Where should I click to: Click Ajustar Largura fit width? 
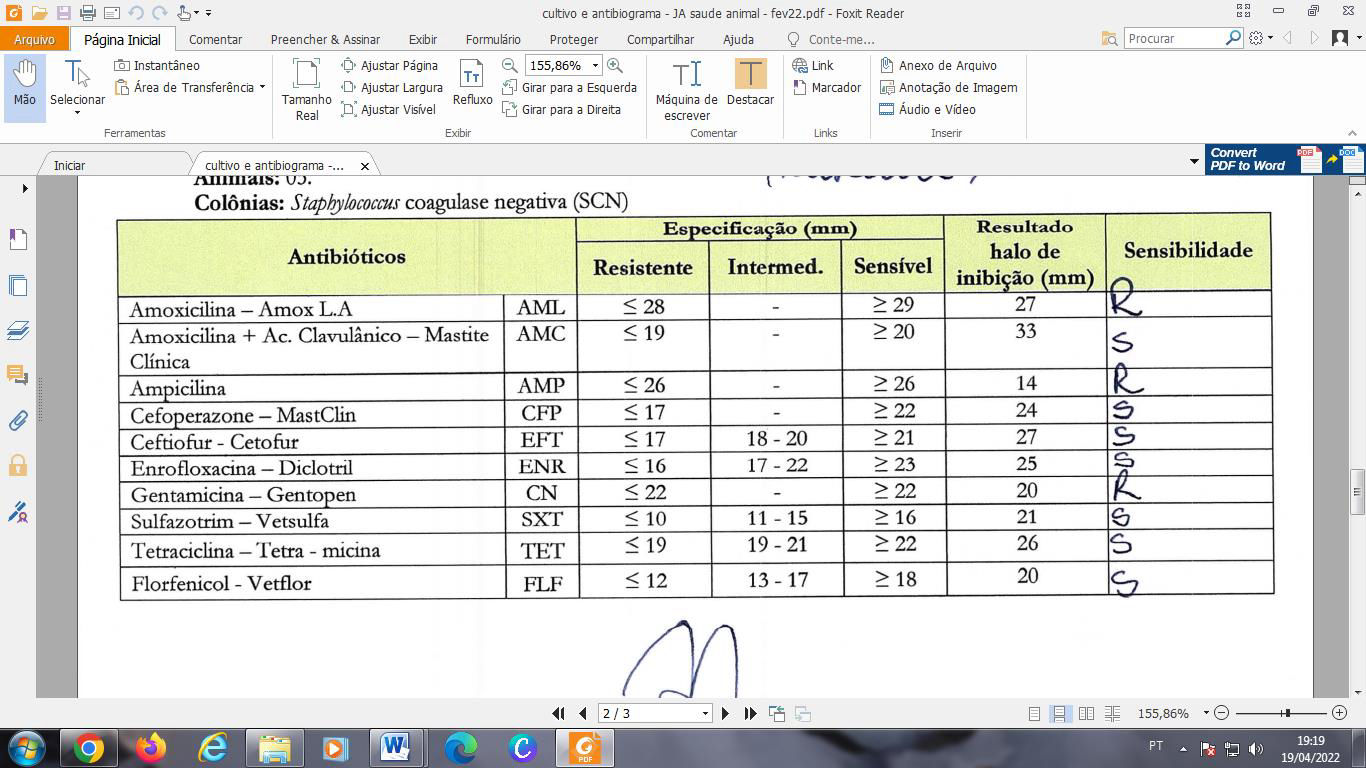coord(392,87)
